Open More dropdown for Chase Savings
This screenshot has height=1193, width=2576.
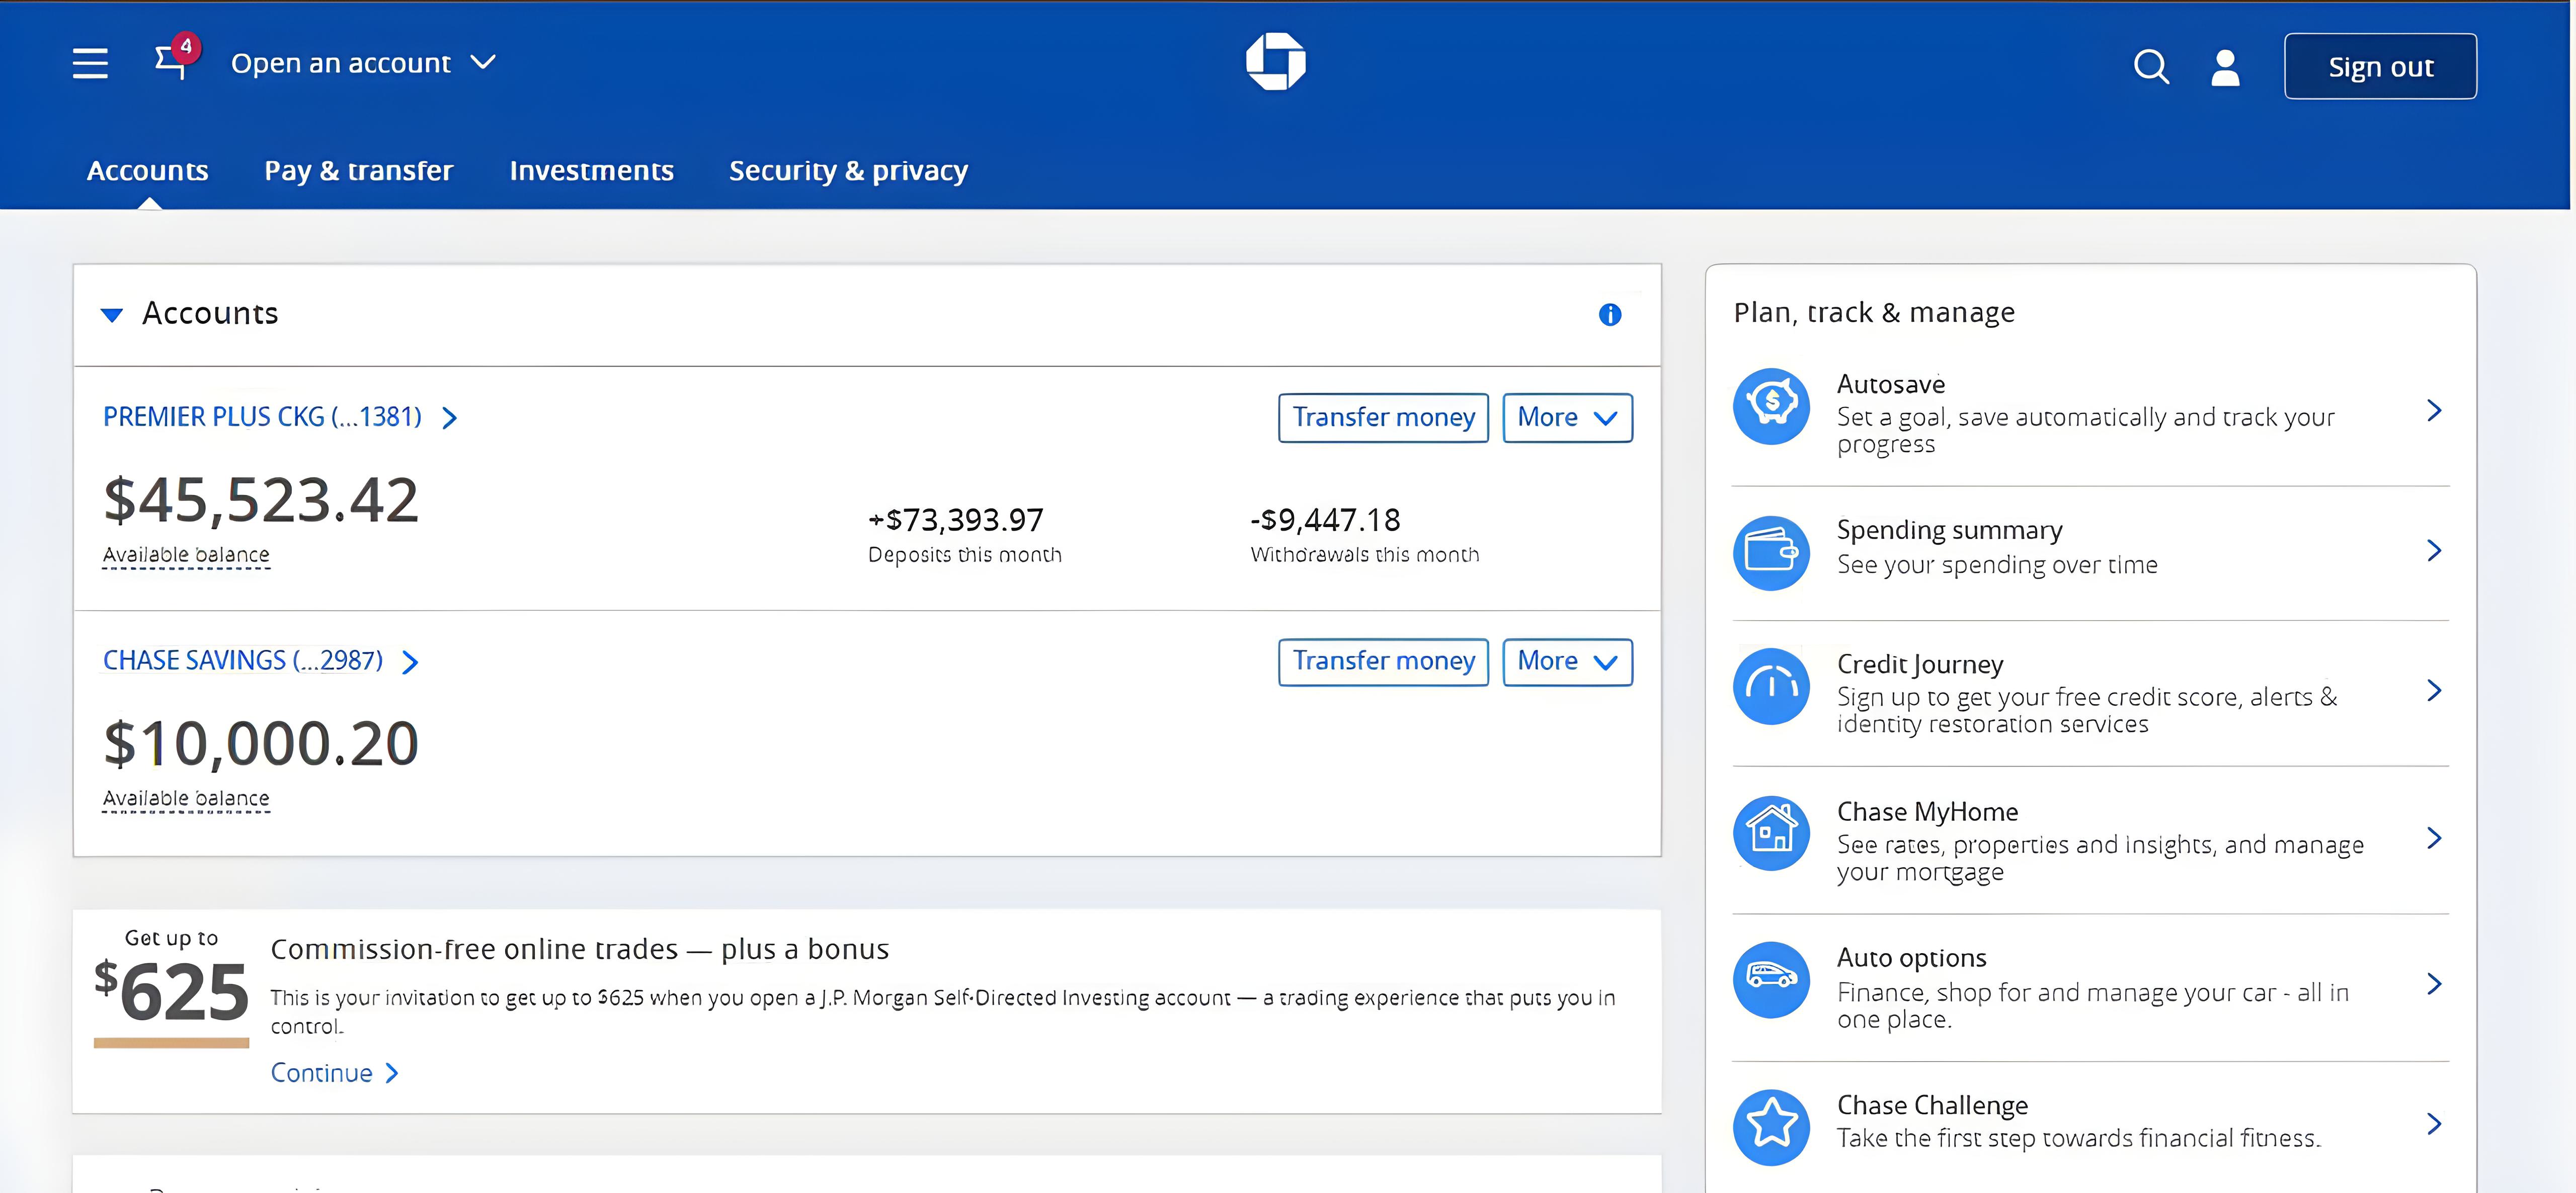[x=1567, y=662]
